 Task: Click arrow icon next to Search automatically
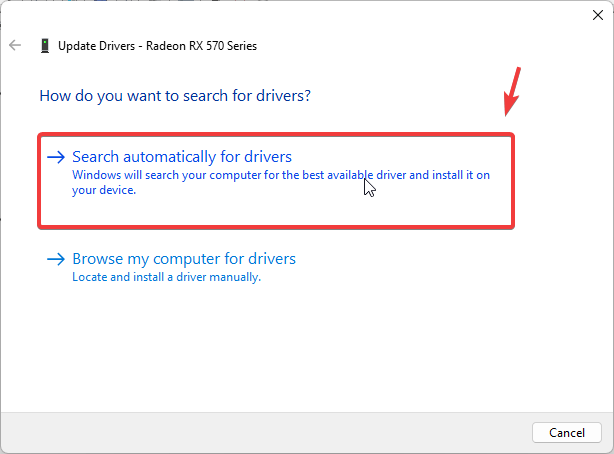(x=56, y=157)
